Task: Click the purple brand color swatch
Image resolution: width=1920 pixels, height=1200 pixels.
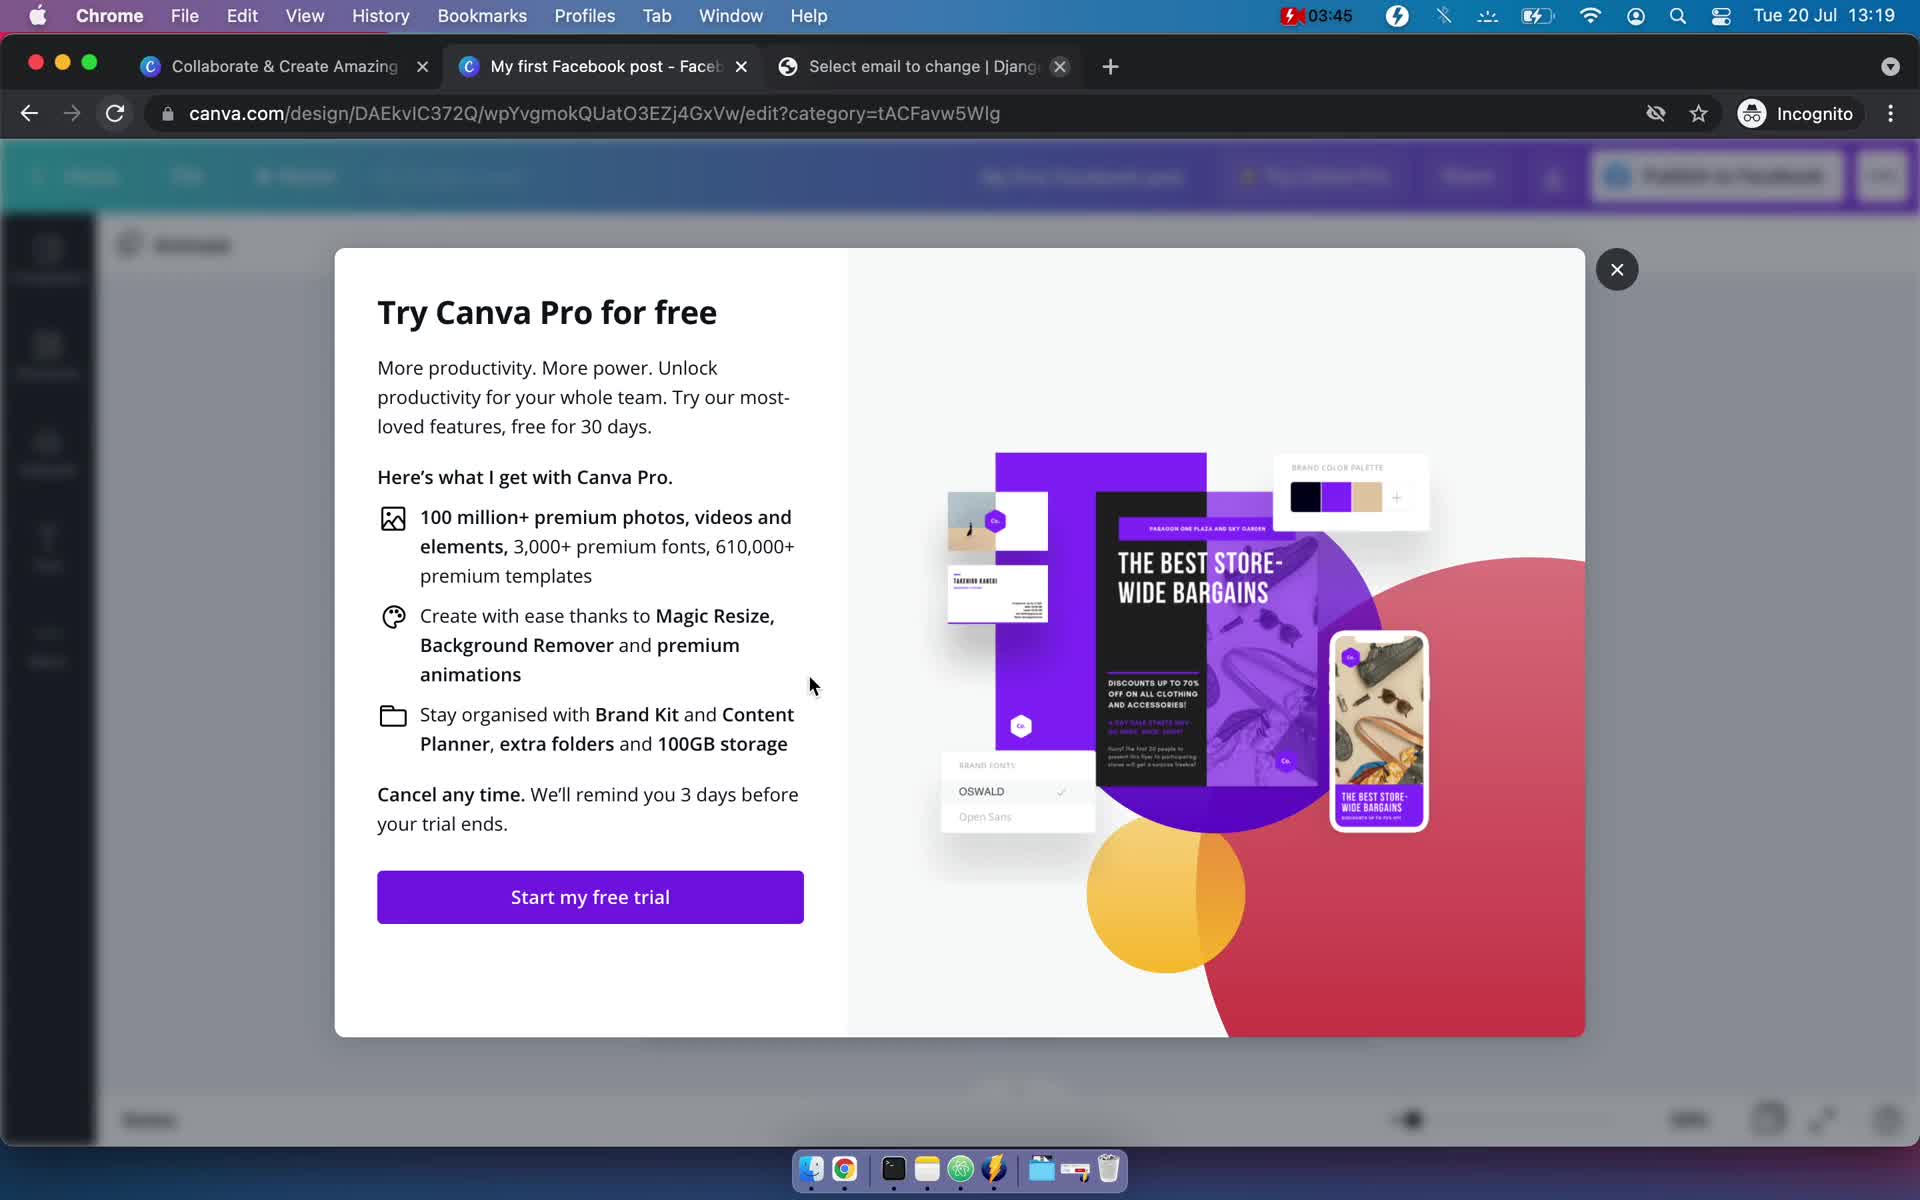Action: click(x=1336, y=497)
